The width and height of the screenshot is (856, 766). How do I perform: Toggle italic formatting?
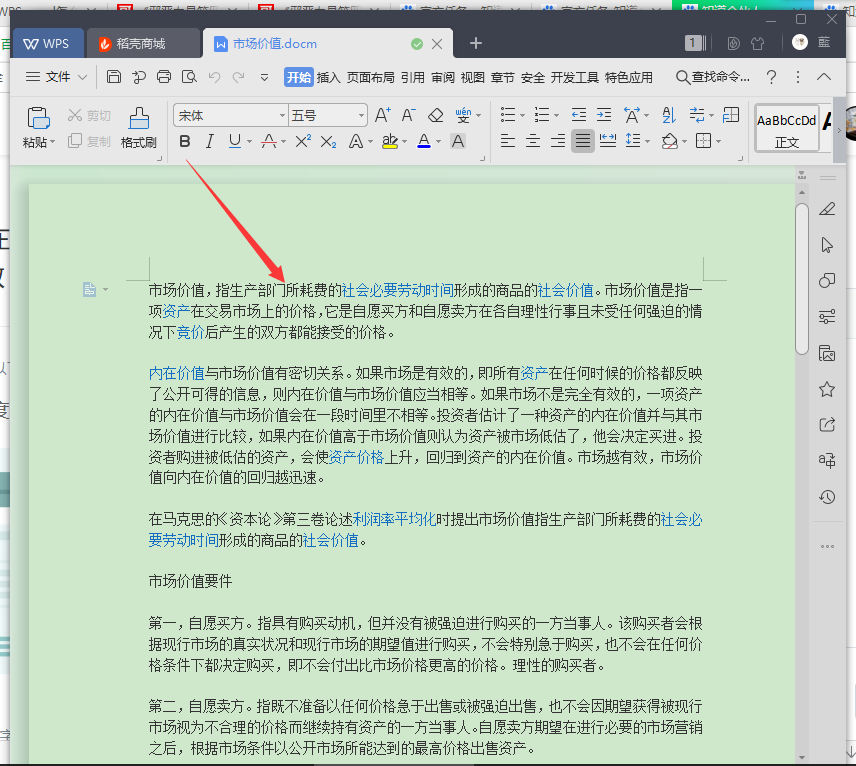tap(210, 141)
